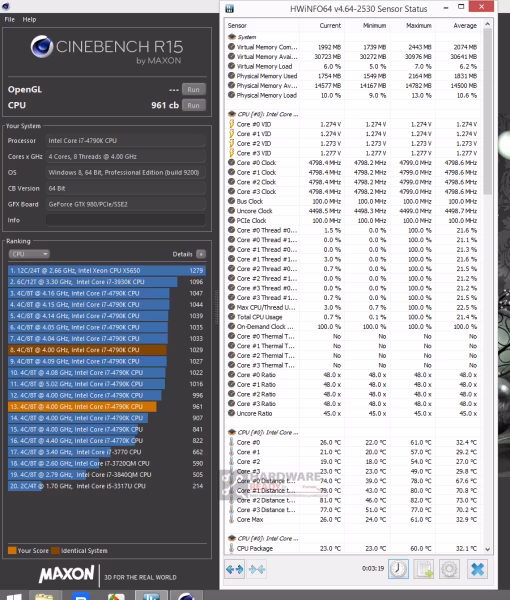Screen dimensions: 510x600
Task: Open the CPU ranking type dropdown
Action: pos(29,254)
